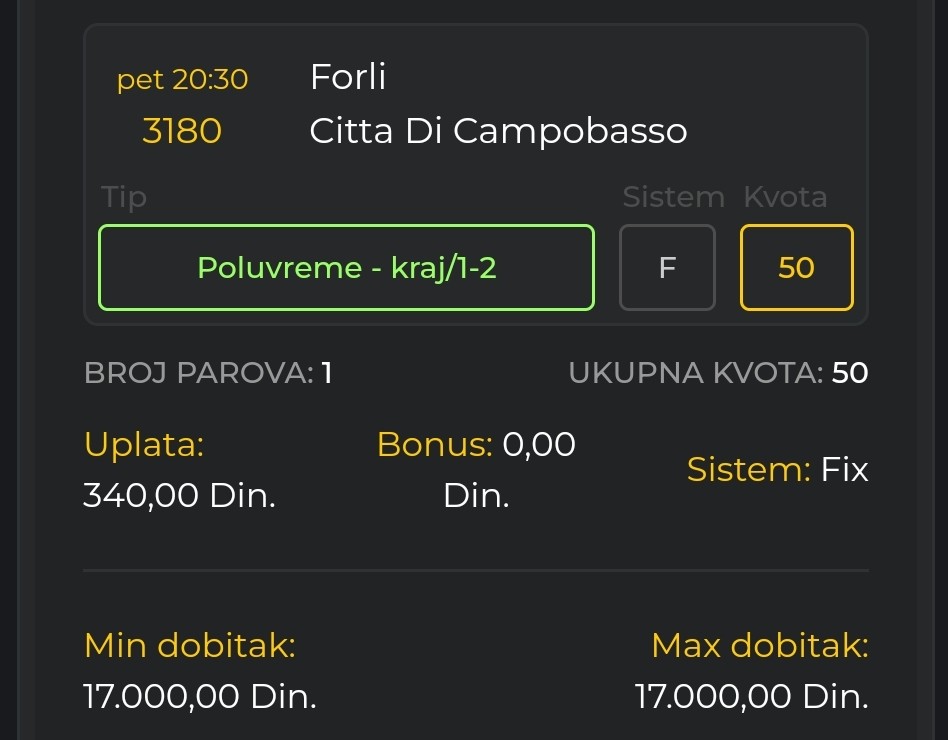Click the Poluvreme - kraj/1-2 tip button
Viewport: 948px width, 740px height.
[x=346, y=268]
